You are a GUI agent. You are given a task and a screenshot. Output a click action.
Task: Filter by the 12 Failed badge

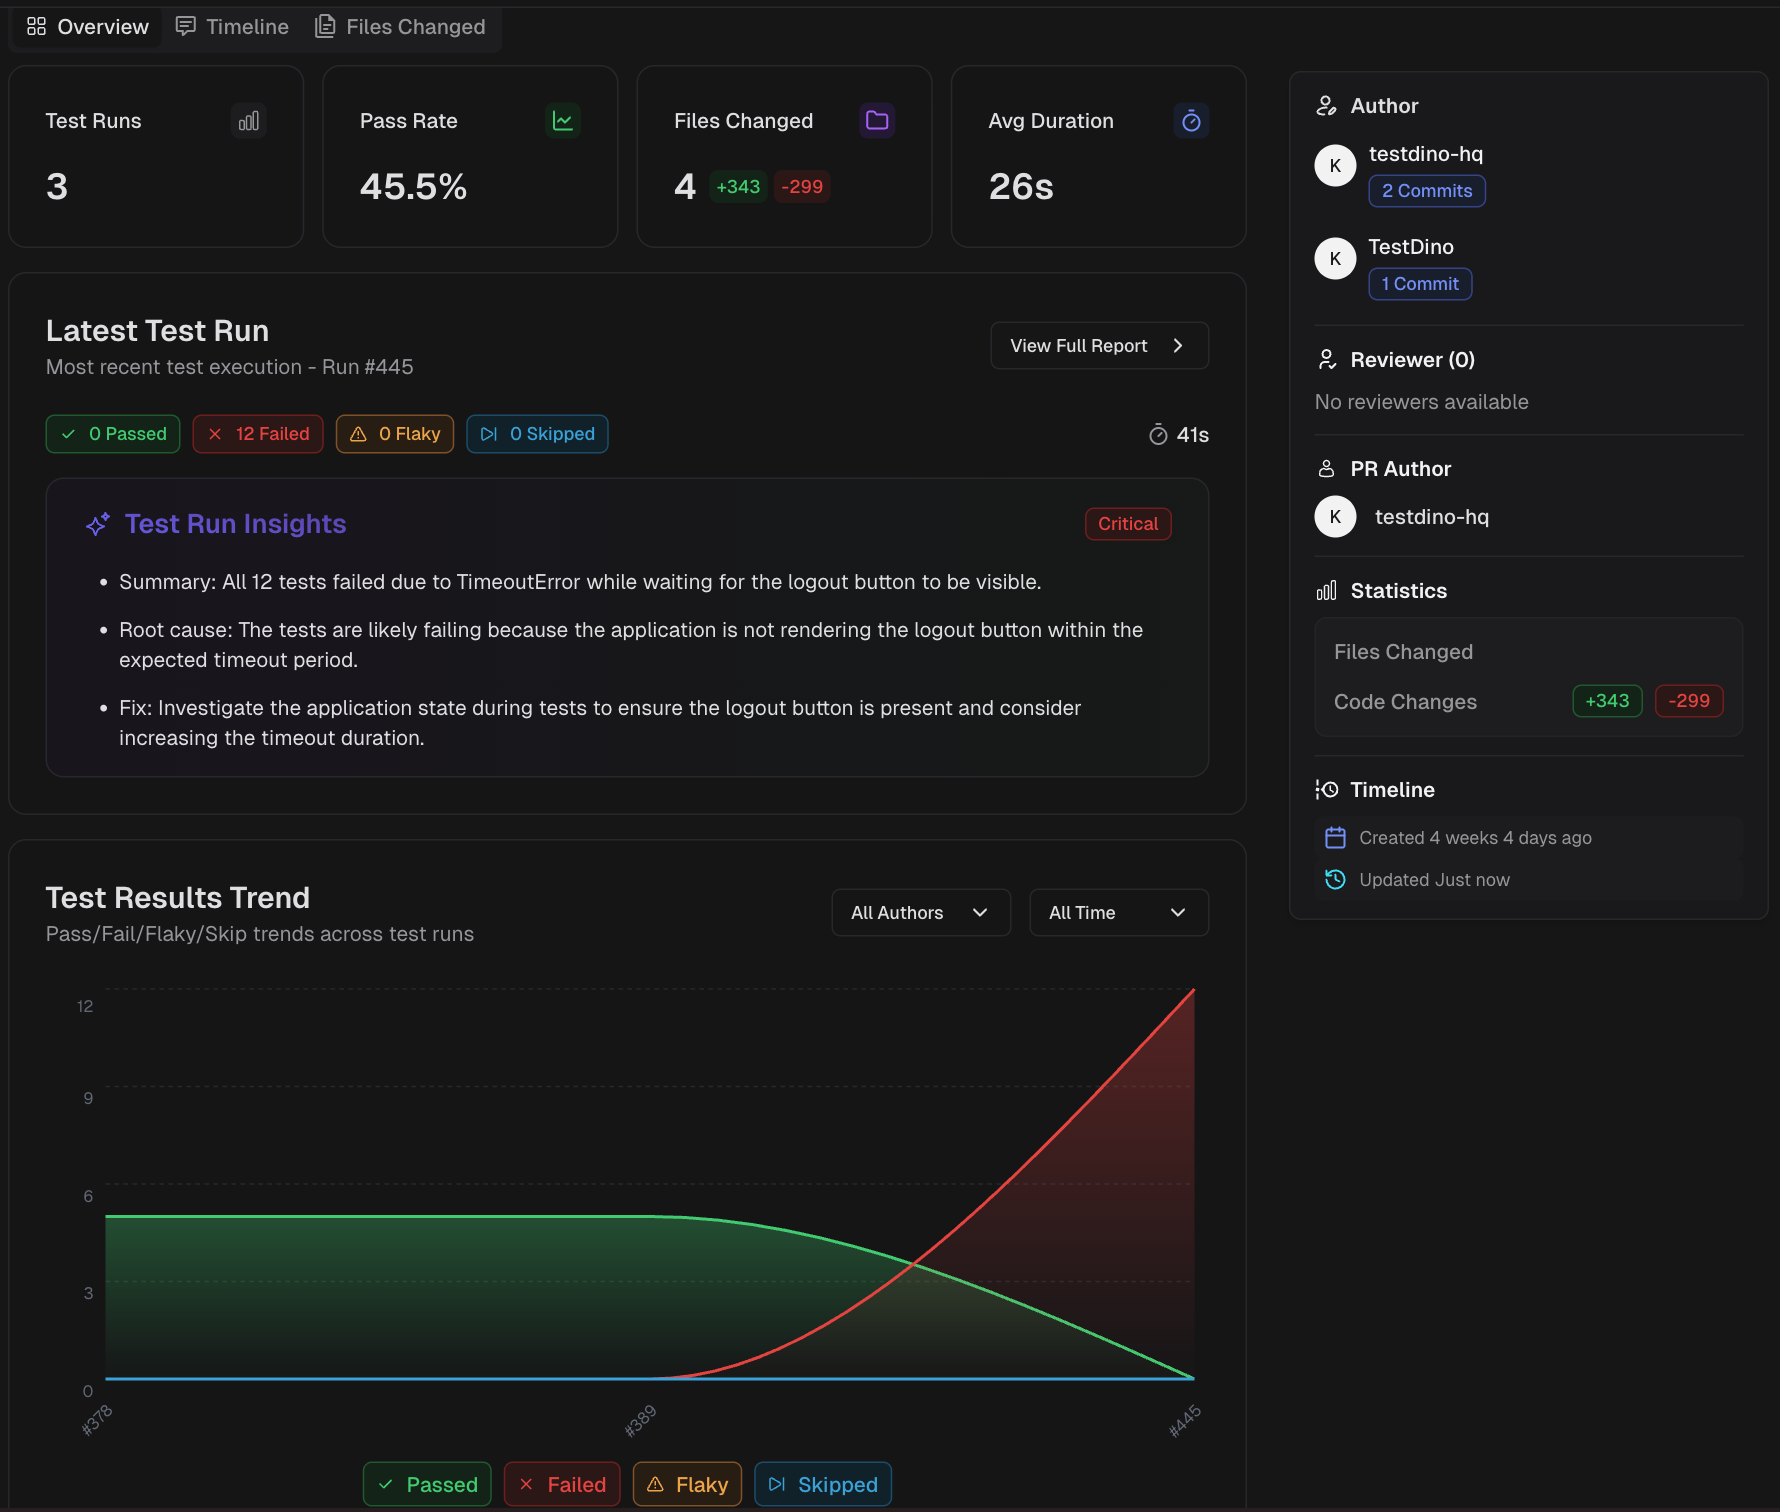pyautogui.click(x=258, y=434)
